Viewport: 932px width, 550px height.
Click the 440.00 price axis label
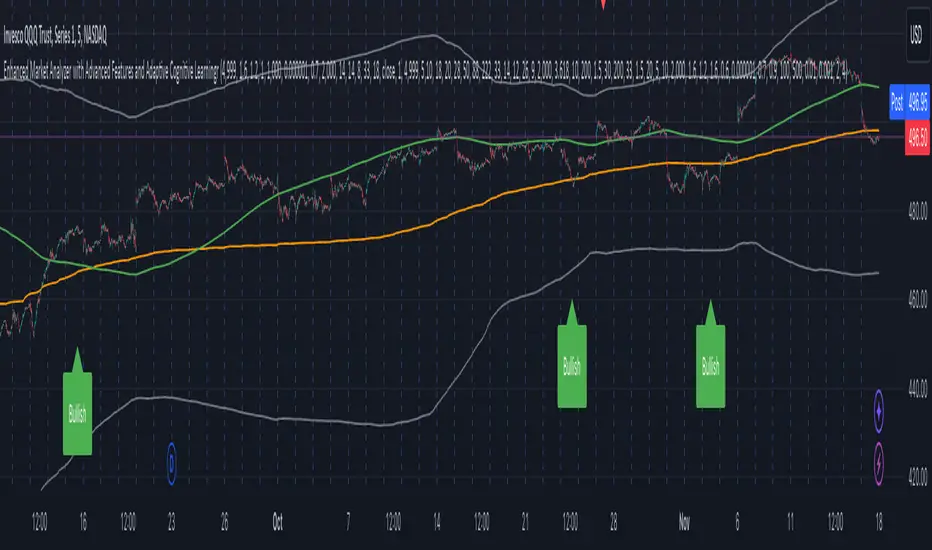click(x=918, y=389)
